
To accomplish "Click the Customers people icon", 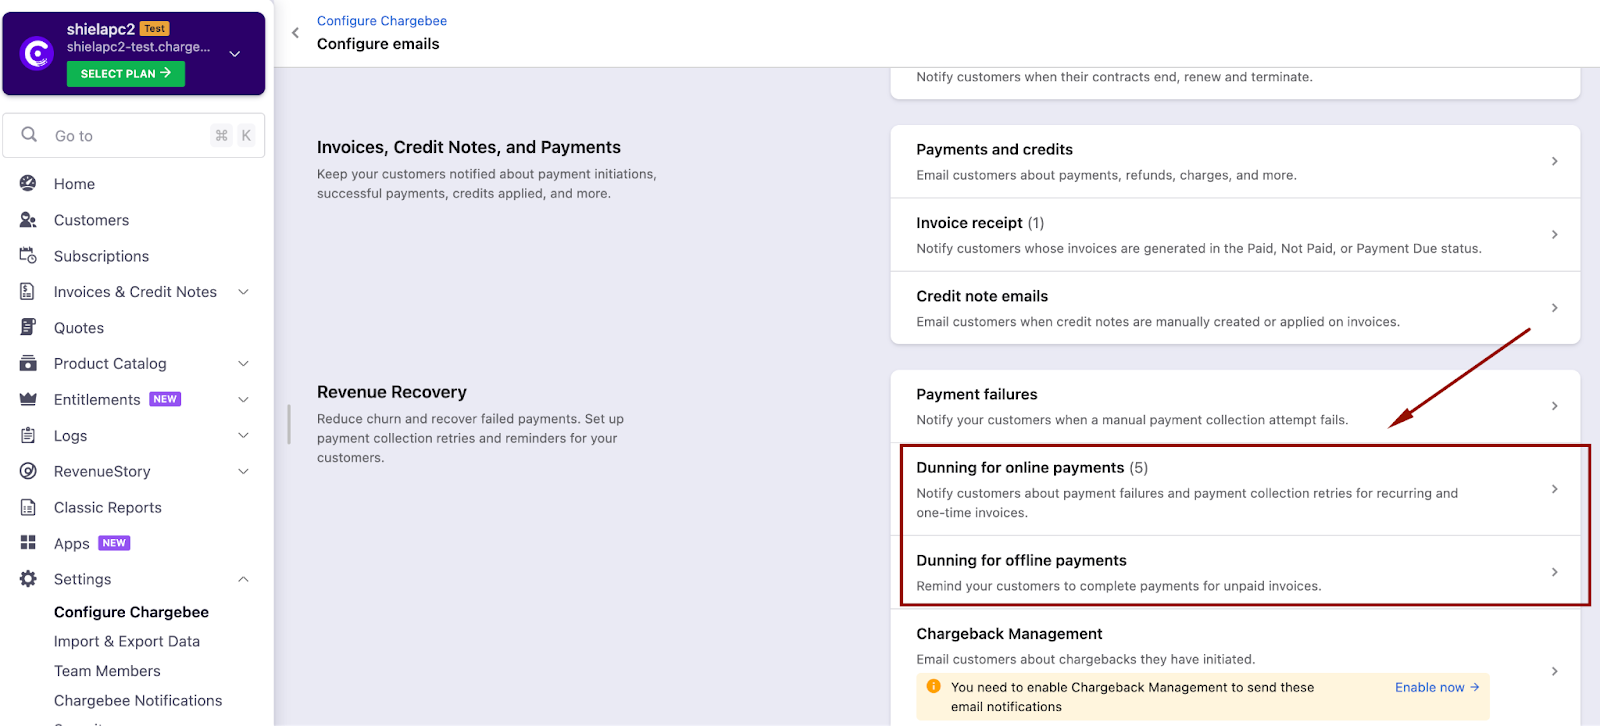I will [x=28, y=220].
